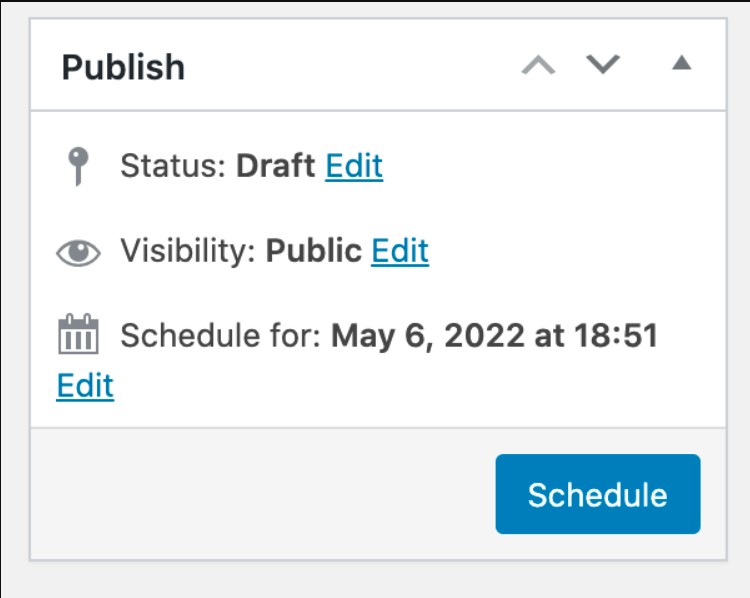Click the May 6, 2022 at 18:51 date text
750x598 pixels.
(494, 336)
